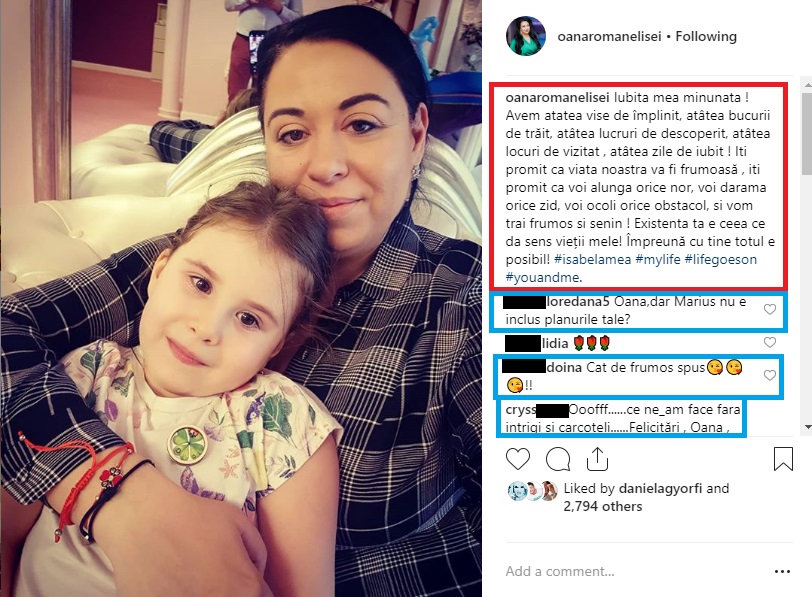Click the comments scrollbar up arrow
Screen dimensions: 812x597
(x=807, y=83)
